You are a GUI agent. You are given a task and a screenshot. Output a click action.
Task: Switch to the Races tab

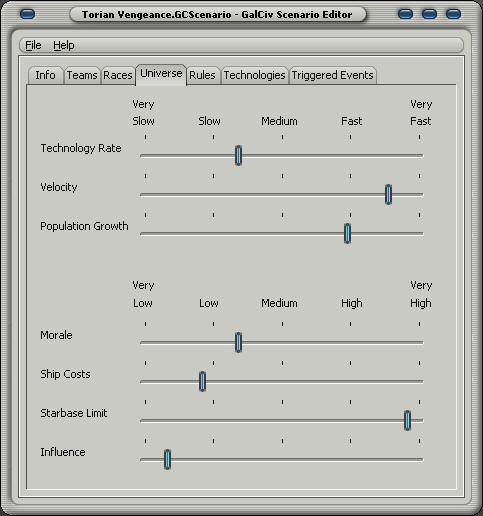pos(118,75)
